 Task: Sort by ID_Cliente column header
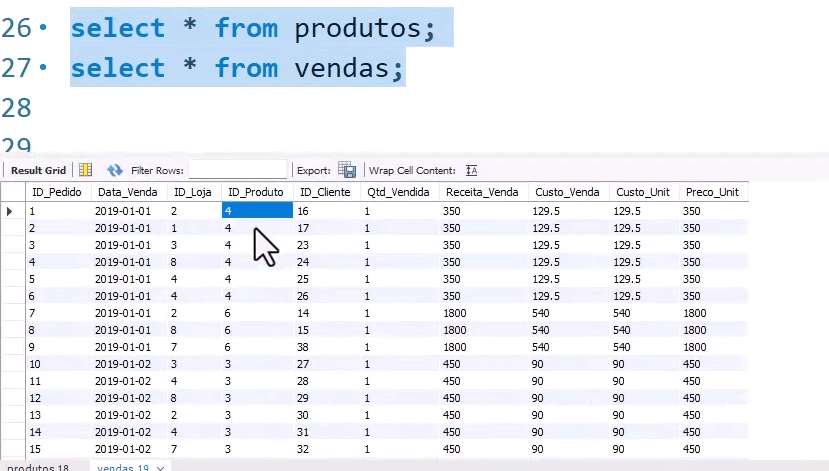point(325,192)
